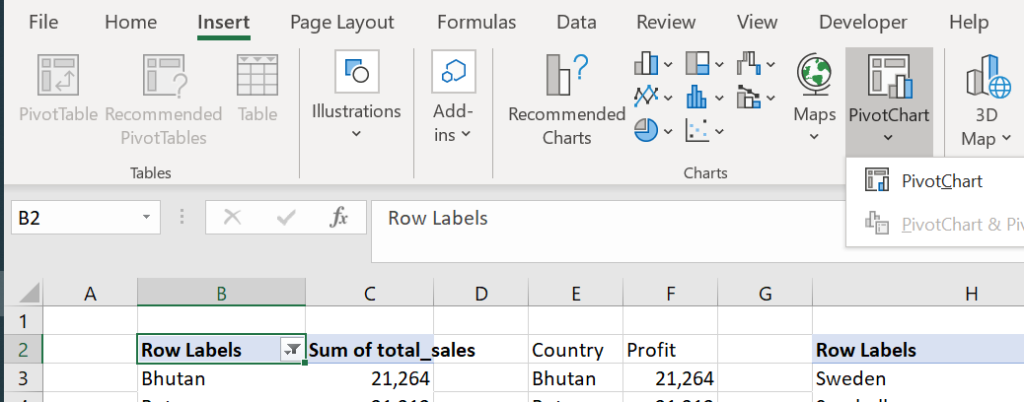Open the Row Labels filter dropdown in B2
This screenshot has width=1024, height=402.
tap(292, 350)
